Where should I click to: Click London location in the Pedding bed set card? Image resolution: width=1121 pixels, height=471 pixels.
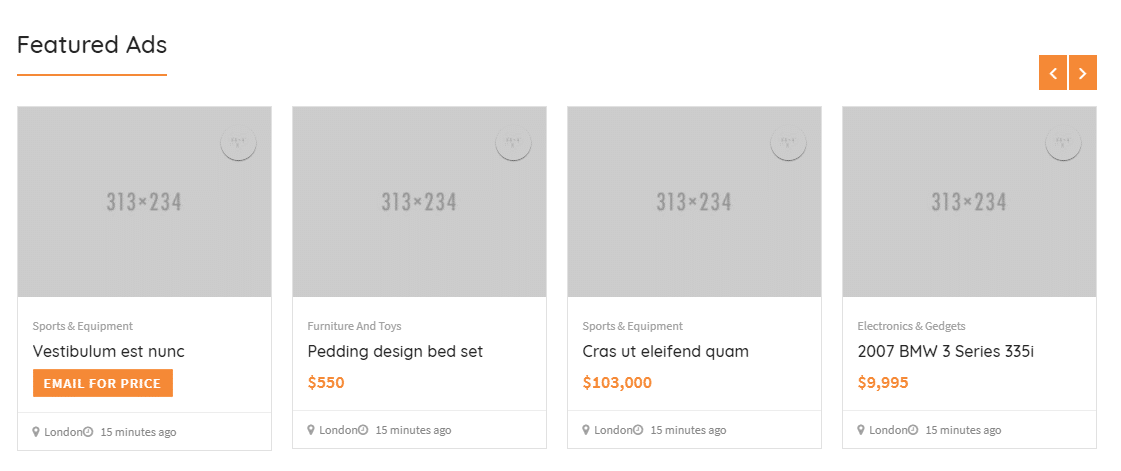pyautogui.click(x=338, y=430)
